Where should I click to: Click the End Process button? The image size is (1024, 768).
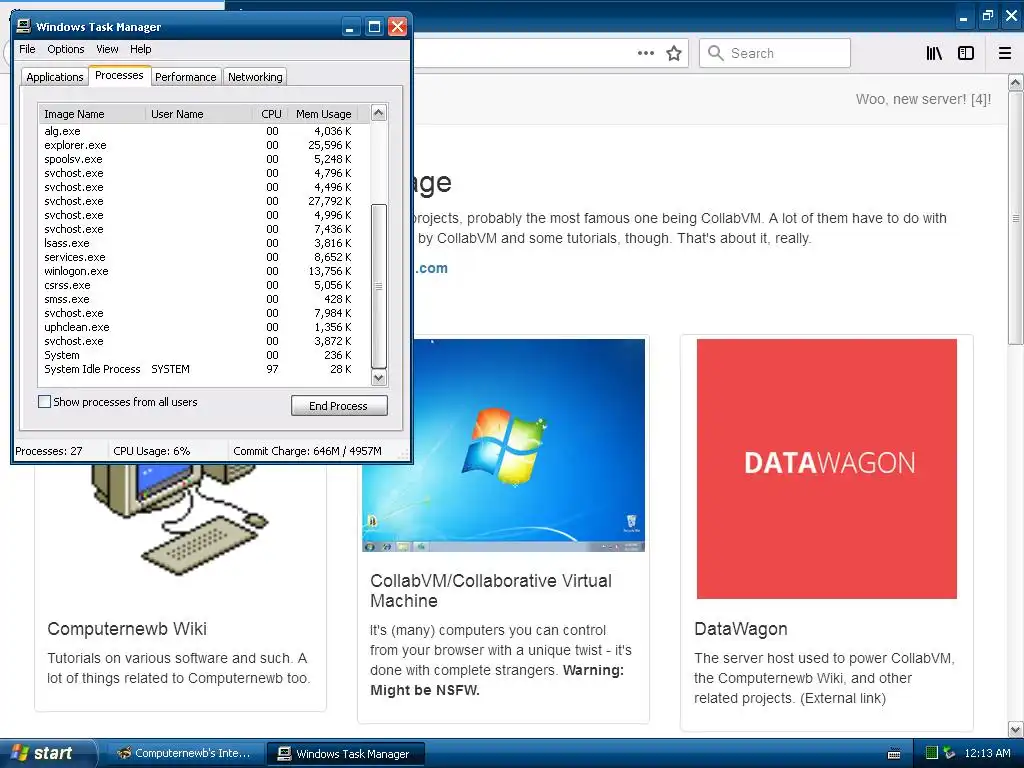pos(339,406)
